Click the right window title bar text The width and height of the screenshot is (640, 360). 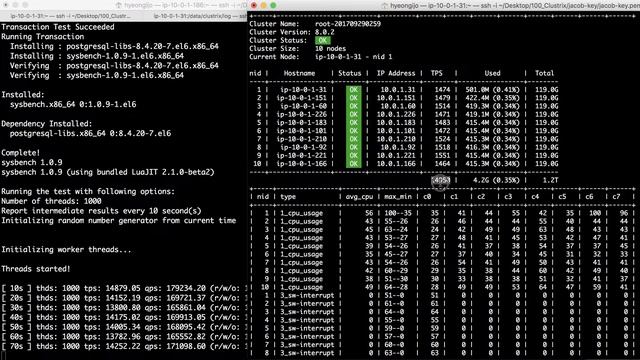(x=515, y=6)
